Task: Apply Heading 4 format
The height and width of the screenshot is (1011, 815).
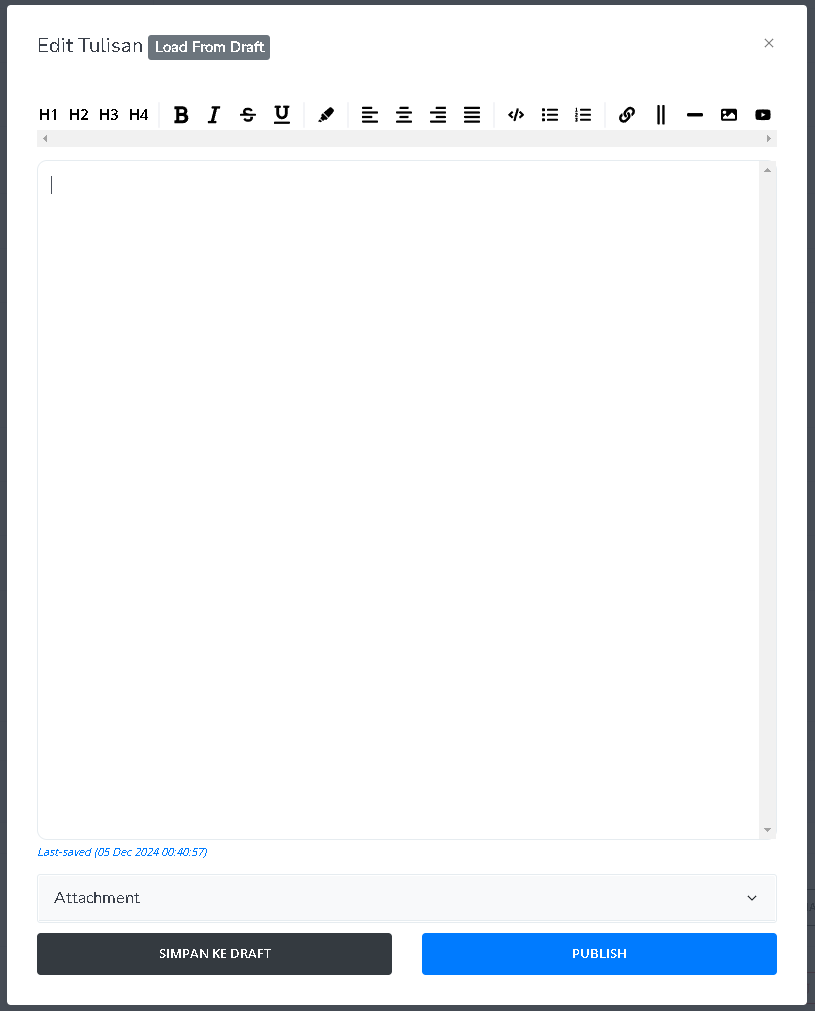Action: (139, 115)
